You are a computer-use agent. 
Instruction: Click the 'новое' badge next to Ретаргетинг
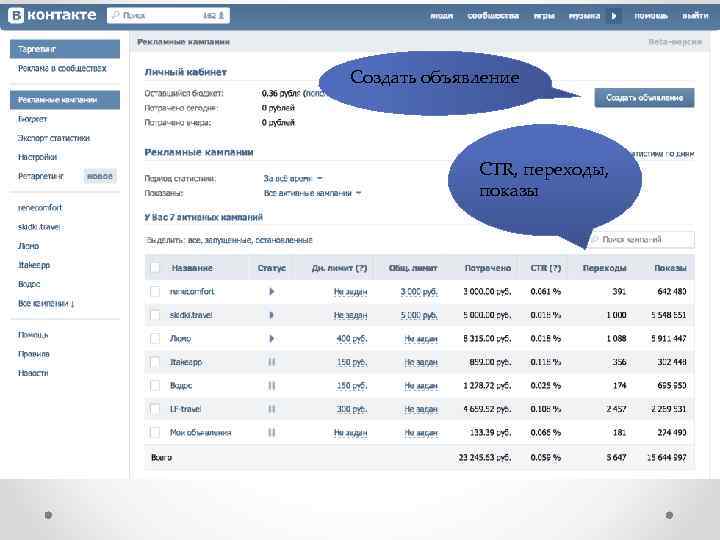pyautogui.click(x=99, y=176)
